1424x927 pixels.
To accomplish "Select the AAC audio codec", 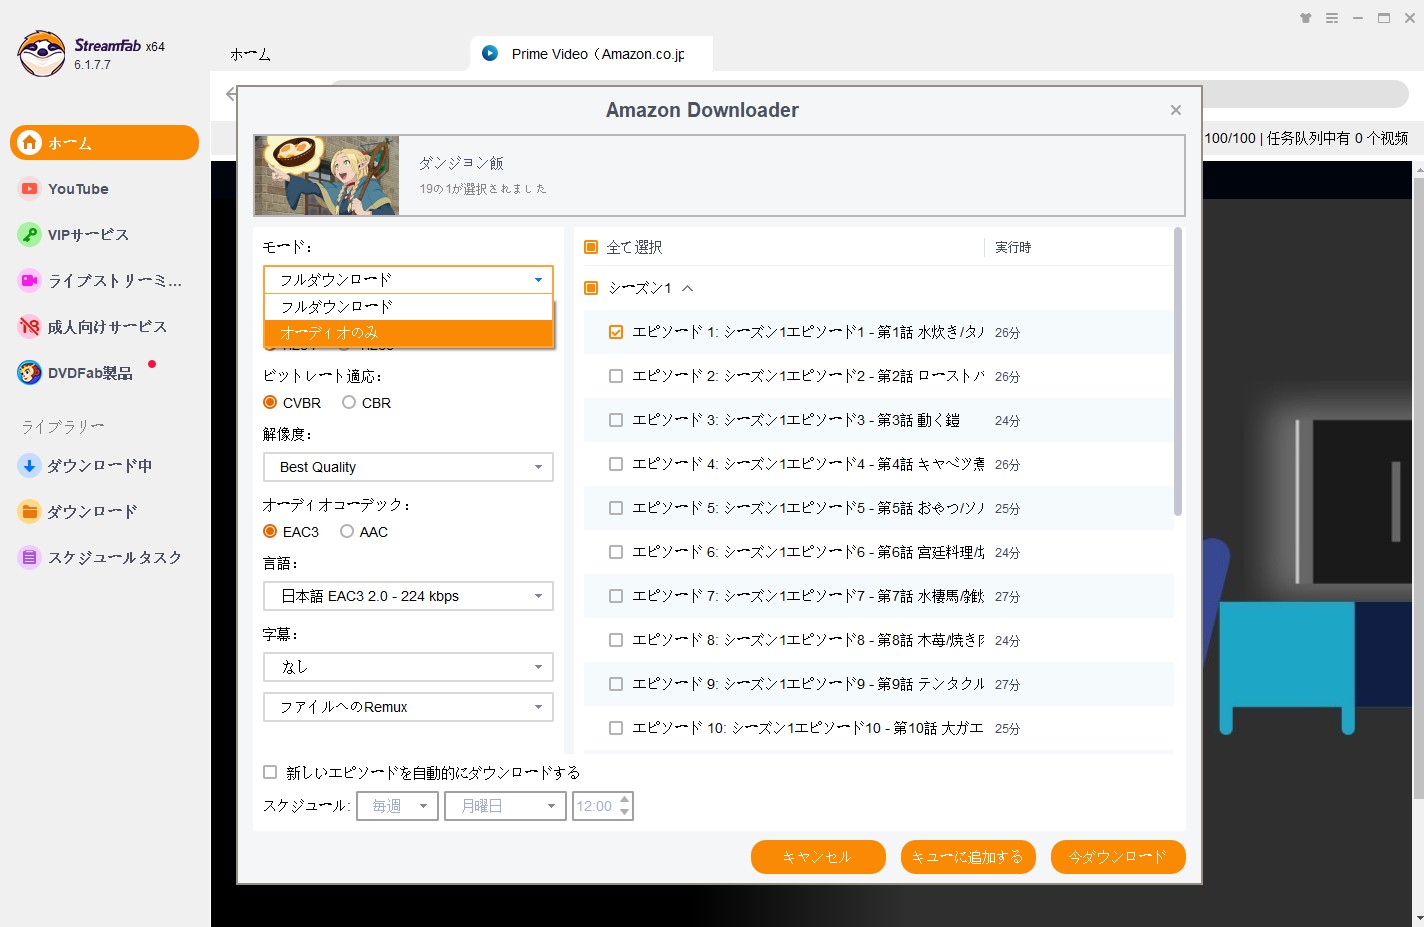I will [x=347, y=531].
